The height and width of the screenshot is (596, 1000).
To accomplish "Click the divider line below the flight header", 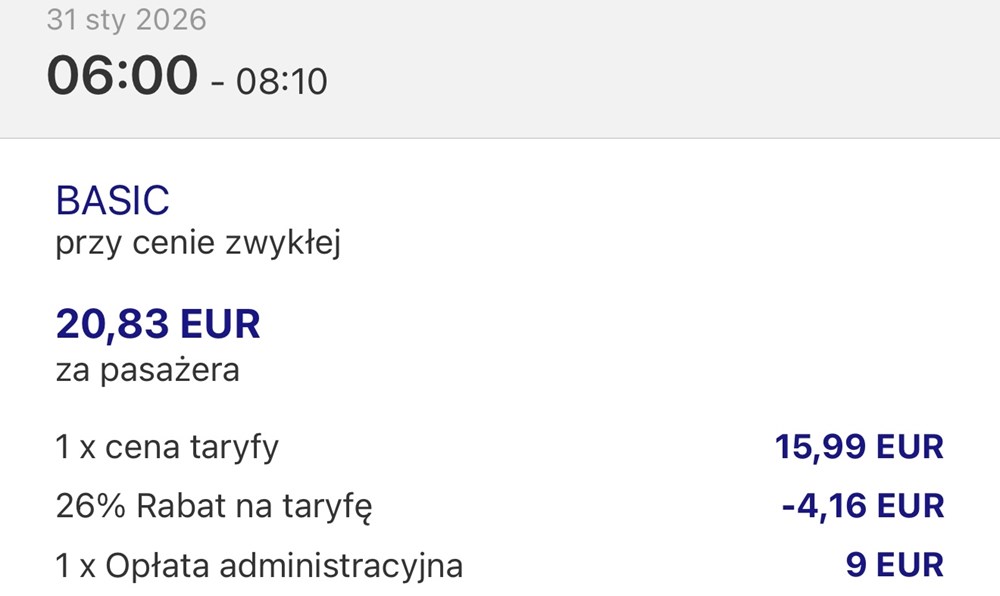I will pos(500,138).
